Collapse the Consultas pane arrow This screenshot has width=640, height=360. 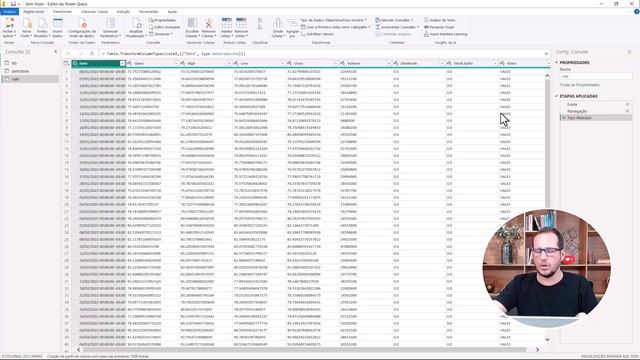(x=56, y=52)
